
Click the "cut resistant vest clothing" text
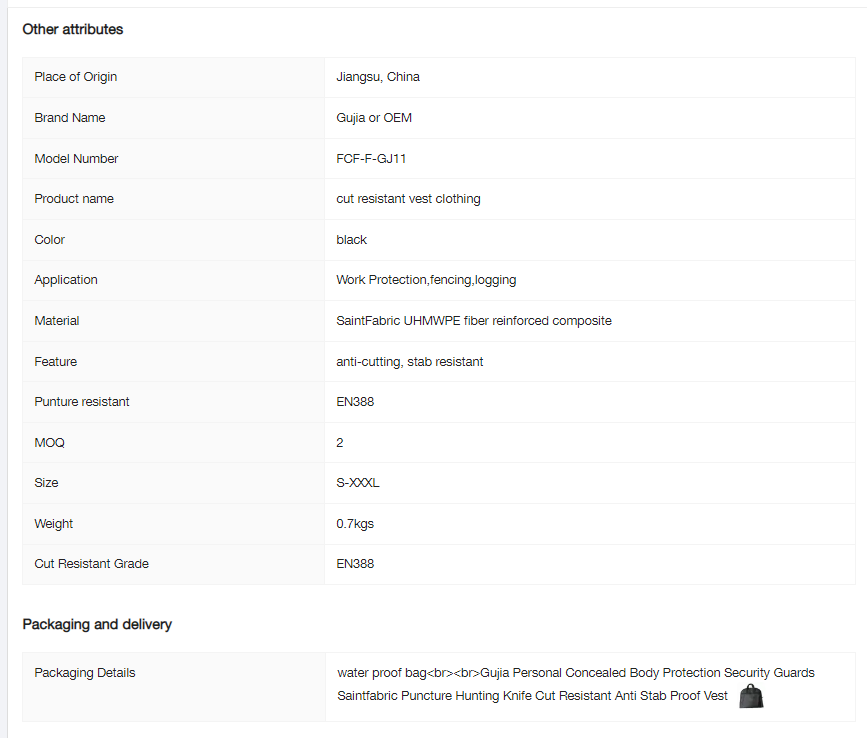[408, 199]
